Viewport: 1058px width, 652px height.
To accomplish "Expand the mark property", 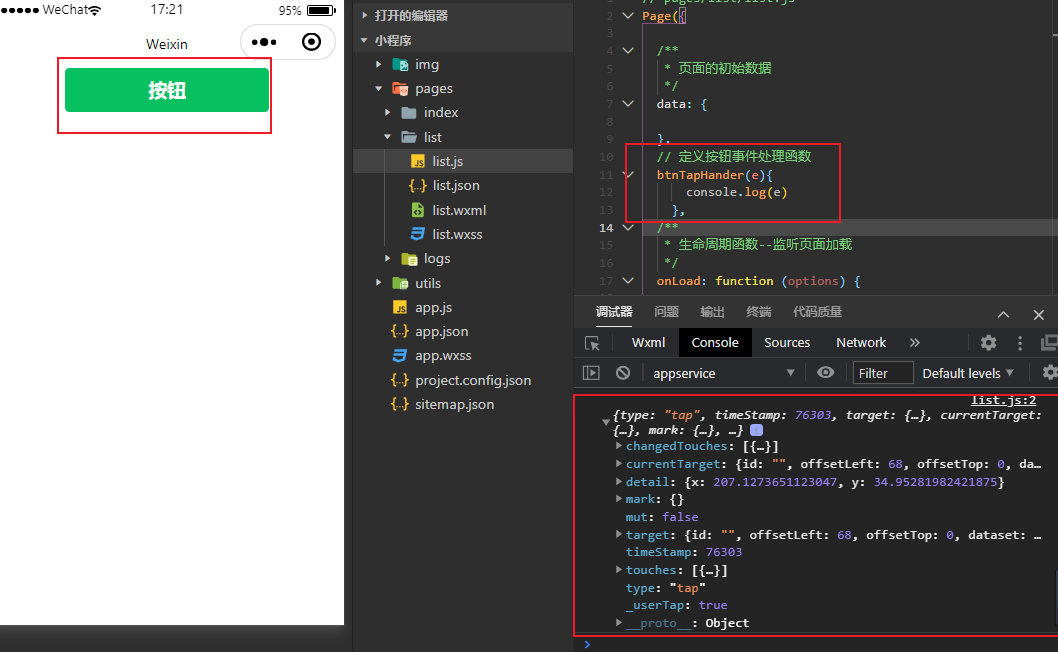I will coord(619,499).
